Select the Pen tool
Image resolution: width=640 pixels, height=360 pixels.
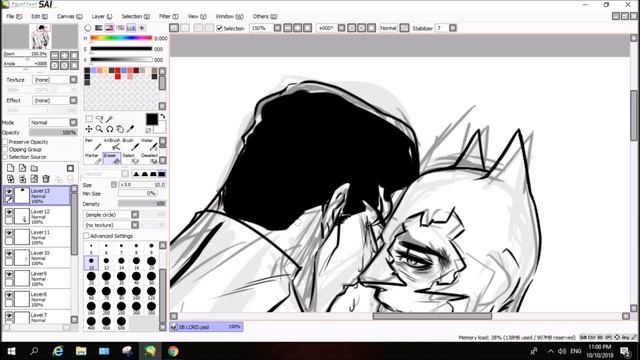point(93,144)
